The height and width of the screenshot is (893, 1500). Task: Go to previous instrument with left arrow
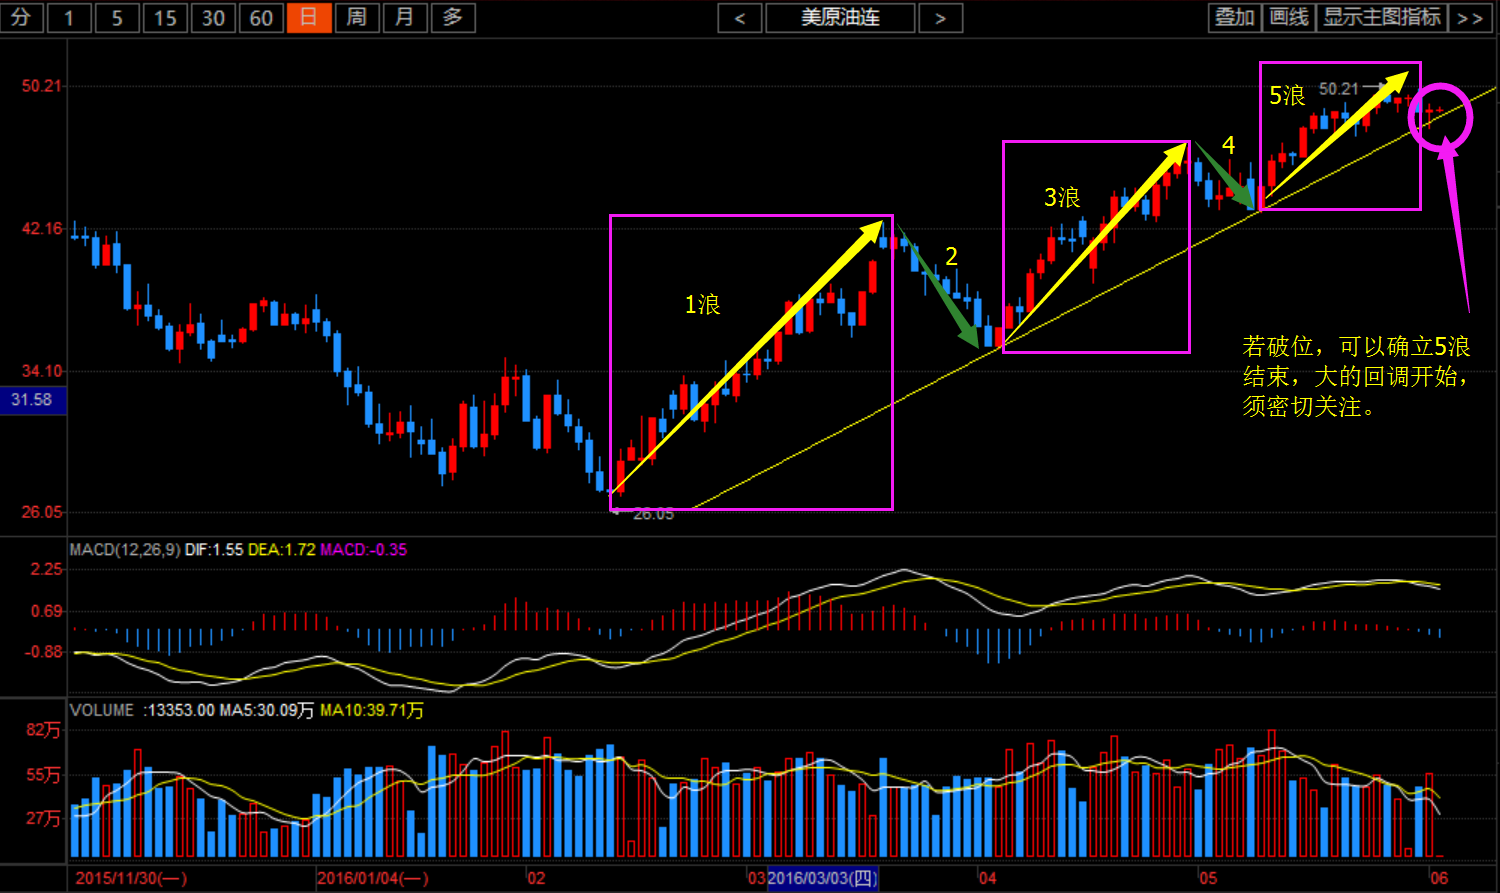[740, 18]
